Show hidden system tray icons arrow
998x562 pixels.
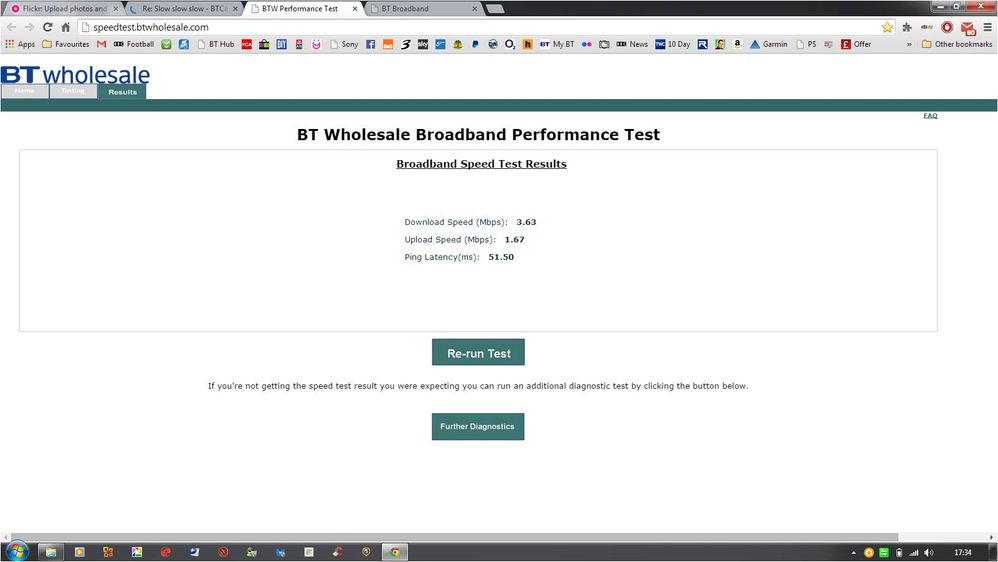click(853, 552)
